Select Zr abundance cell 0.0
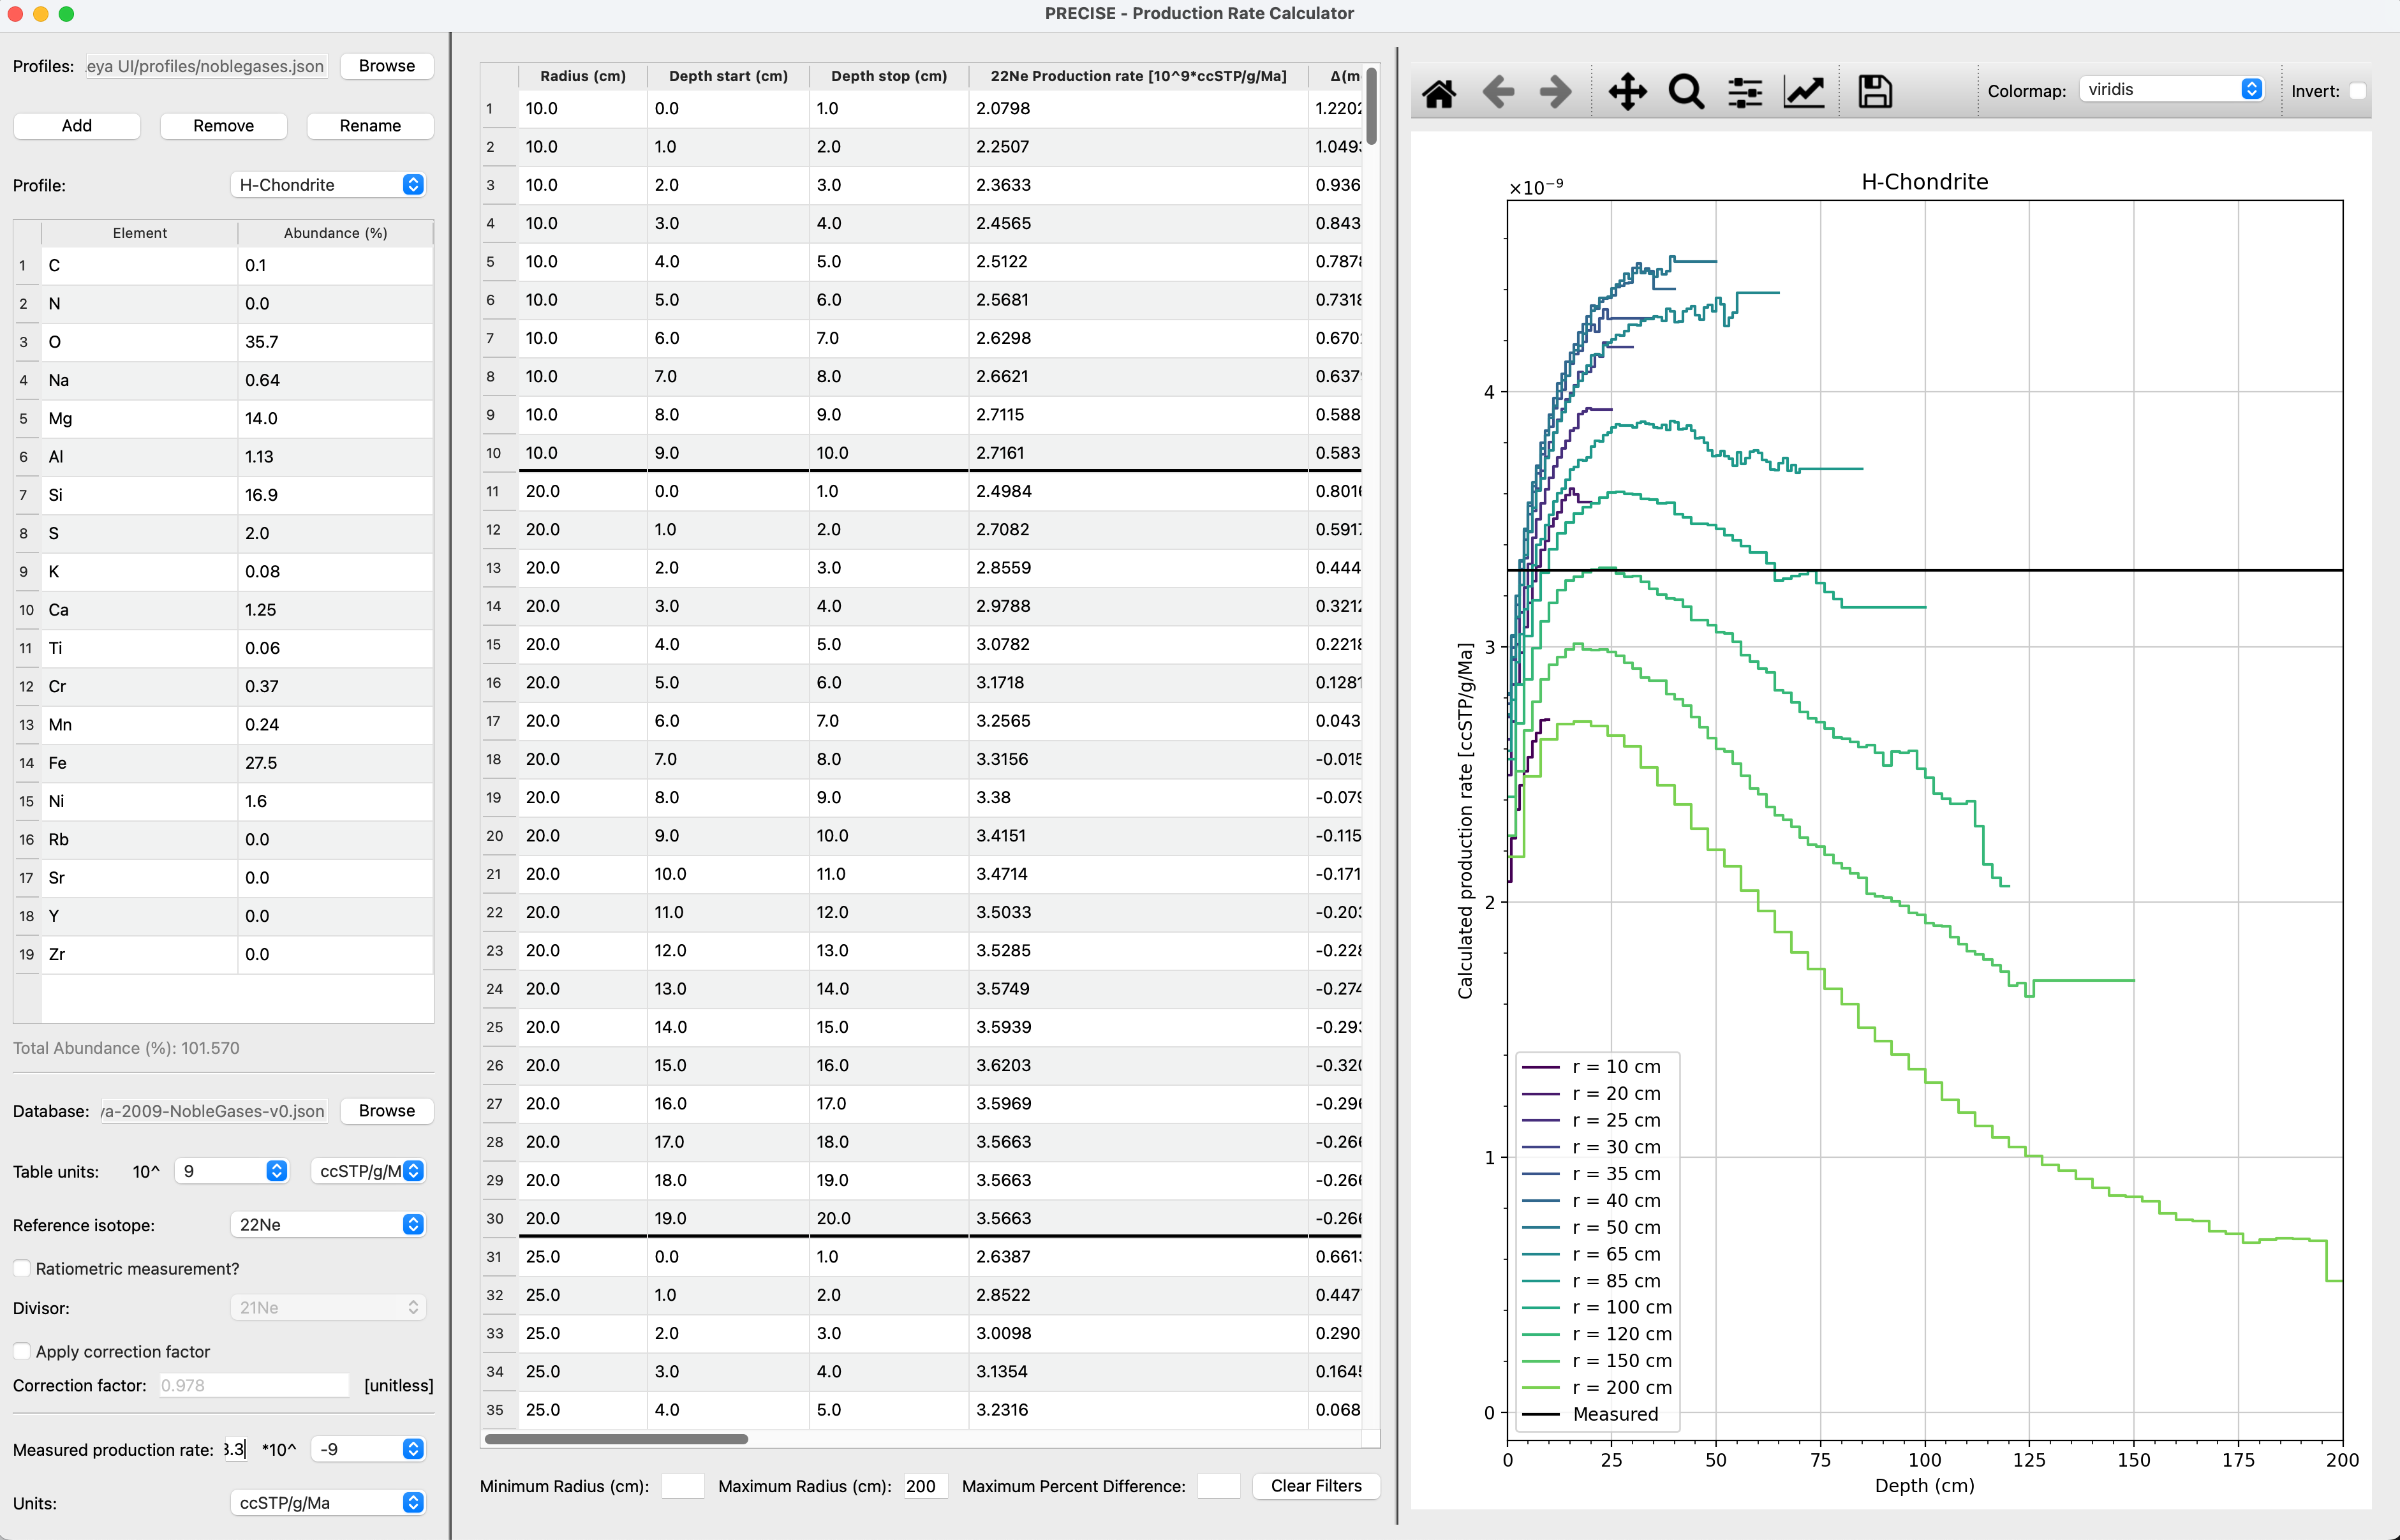The width and height of the screenshot is (2400, 1540). coord(335,954)
